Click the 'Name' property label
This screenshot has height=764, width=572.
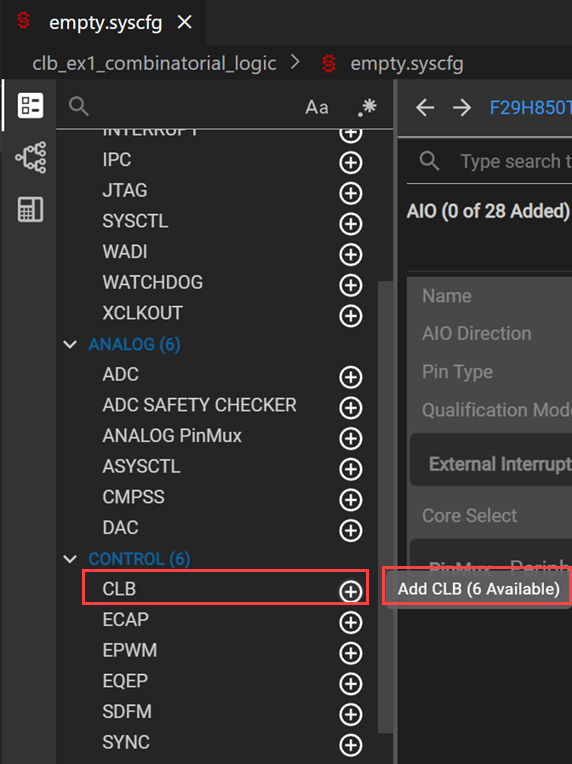(447, 296)
